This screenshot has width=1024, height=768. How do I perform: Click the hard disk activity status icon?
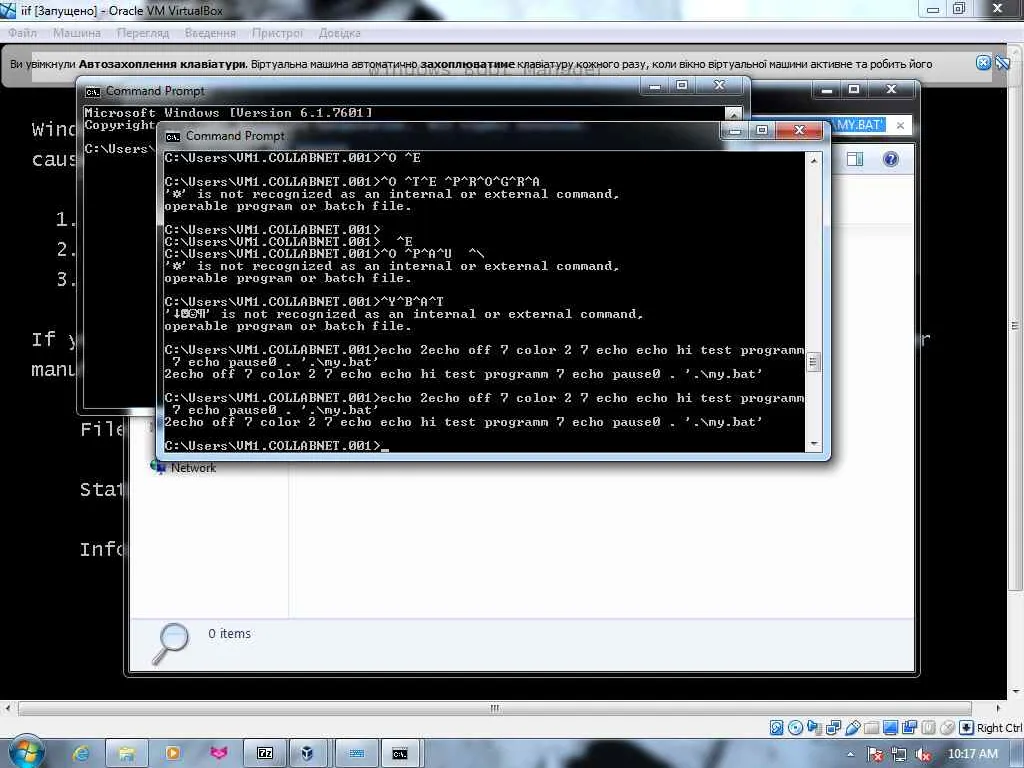[x=776, y=728]
